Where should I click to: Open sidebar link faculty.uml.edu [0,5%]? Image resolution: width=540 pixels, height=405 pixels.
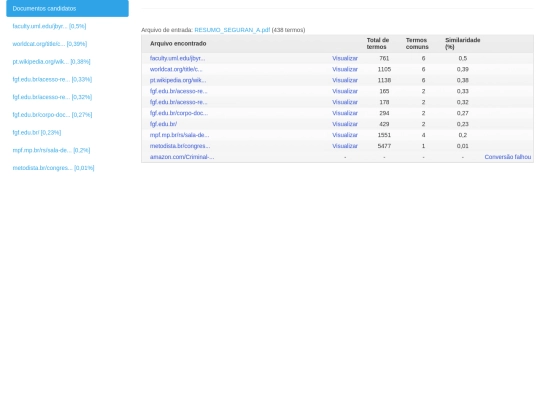49,26
